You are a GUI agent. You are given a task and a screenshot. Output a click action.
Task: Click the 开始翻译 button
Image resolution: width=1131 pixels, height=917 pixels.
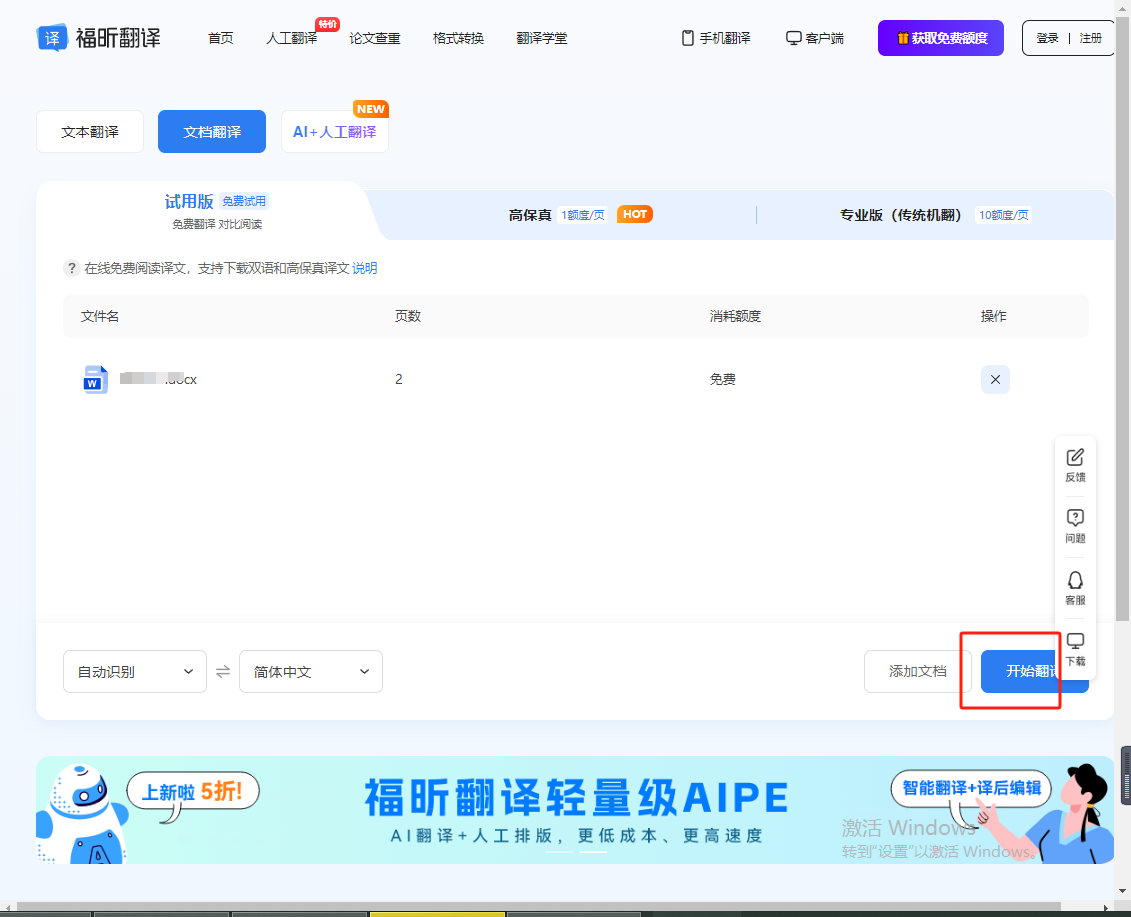pyautogui.click(x=1034, y=672)
